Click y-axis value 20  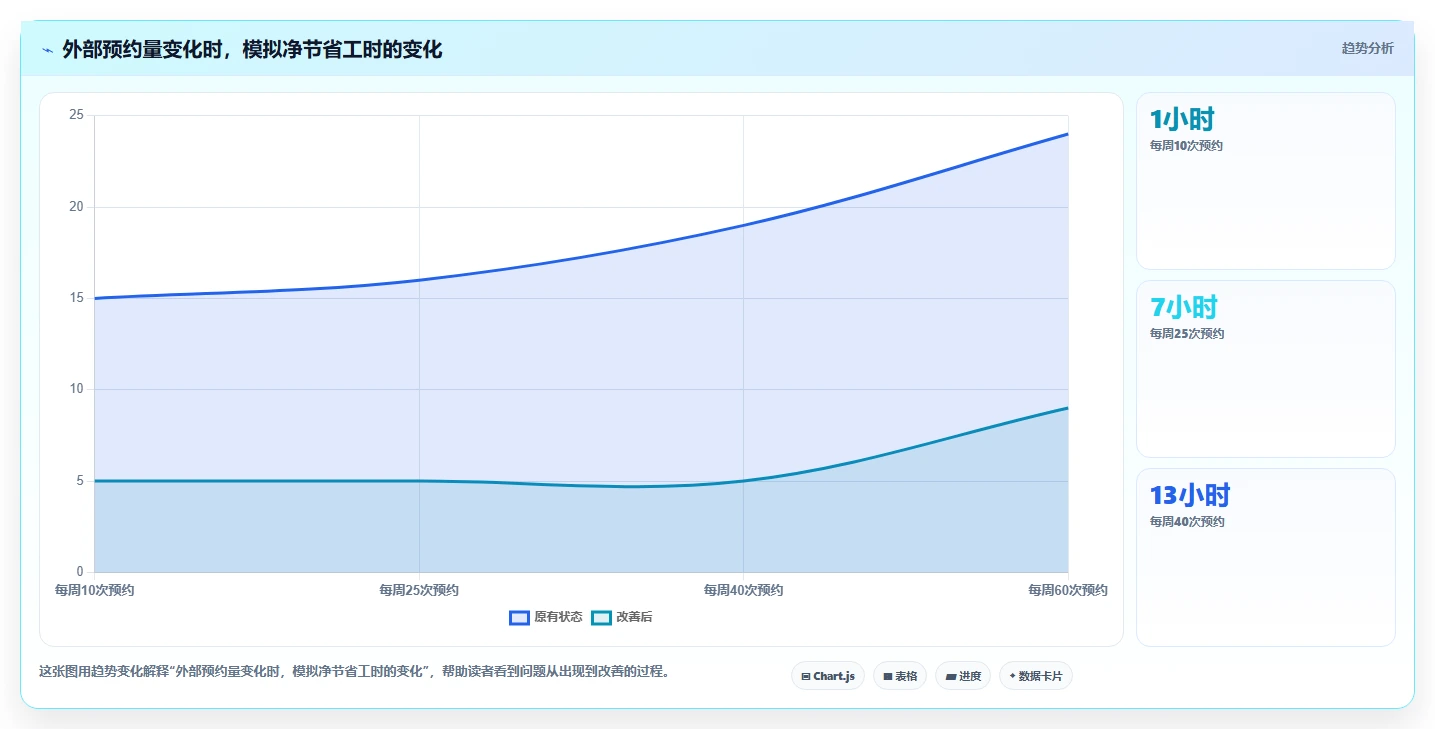(76, 207)
